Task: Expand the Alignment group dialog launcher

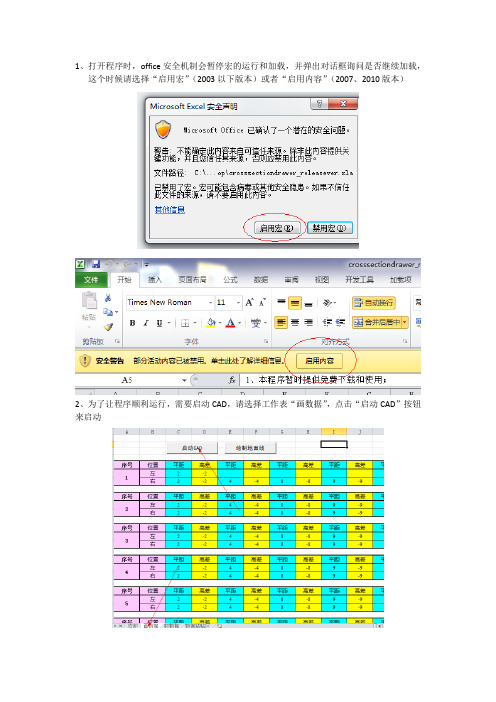Action: pyautogui.click(x=405, y=342)
